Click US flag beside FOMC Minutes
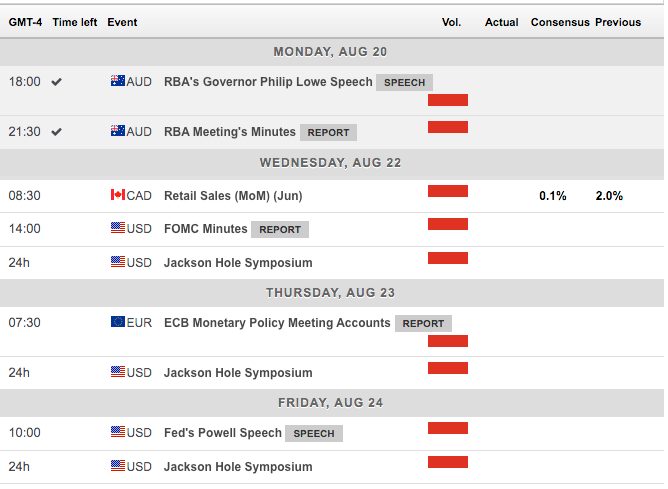 [x=118, y=229]
